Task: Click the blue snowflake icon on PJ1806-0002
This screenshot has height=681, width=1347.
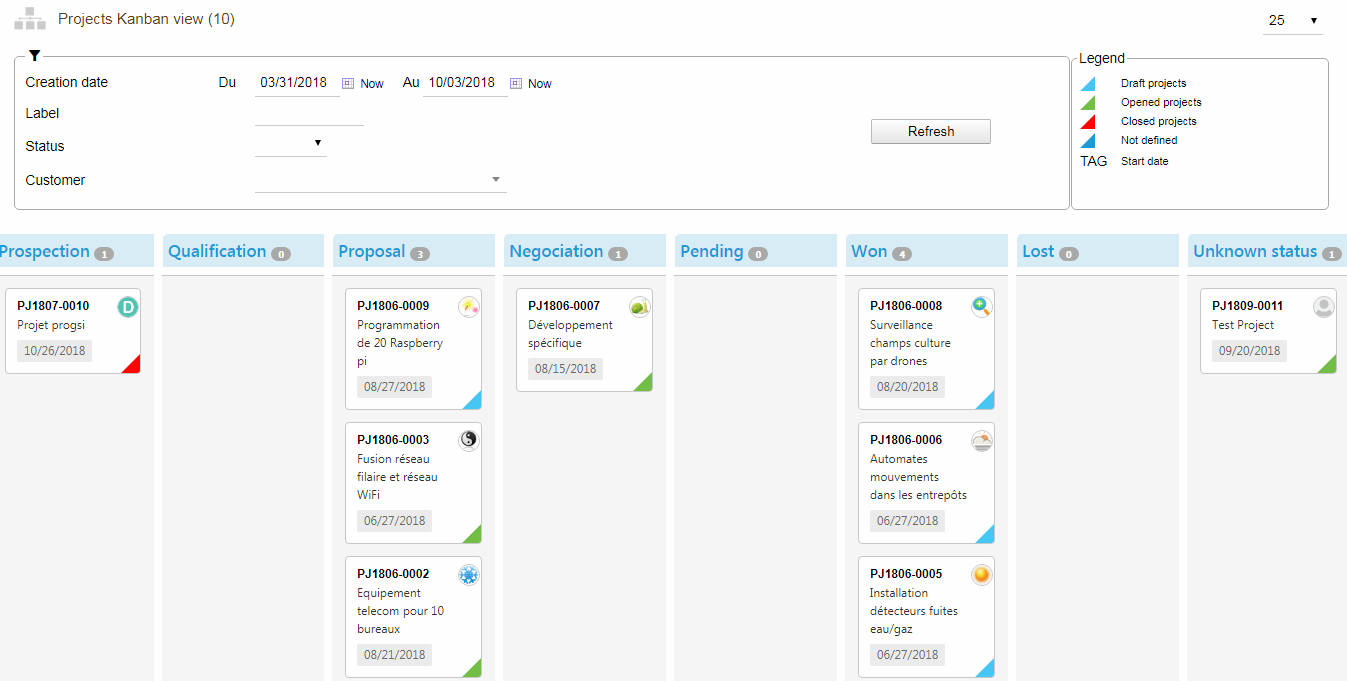Action: tap(468, 574)
